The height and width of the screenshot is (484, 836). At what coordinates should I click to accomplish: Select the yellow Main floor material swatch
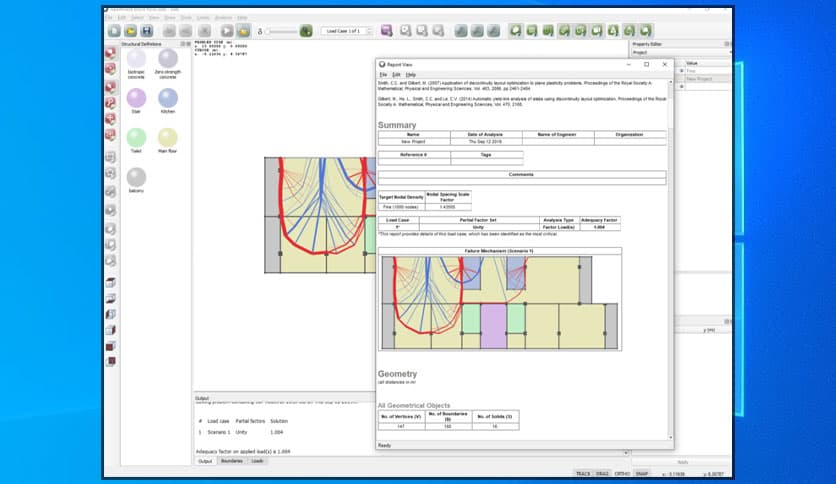[x=168, y=138]
